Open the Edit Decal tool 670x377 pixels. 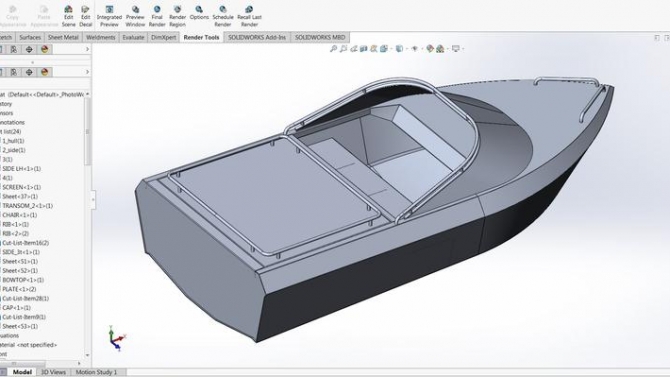(x=85, y=16)
